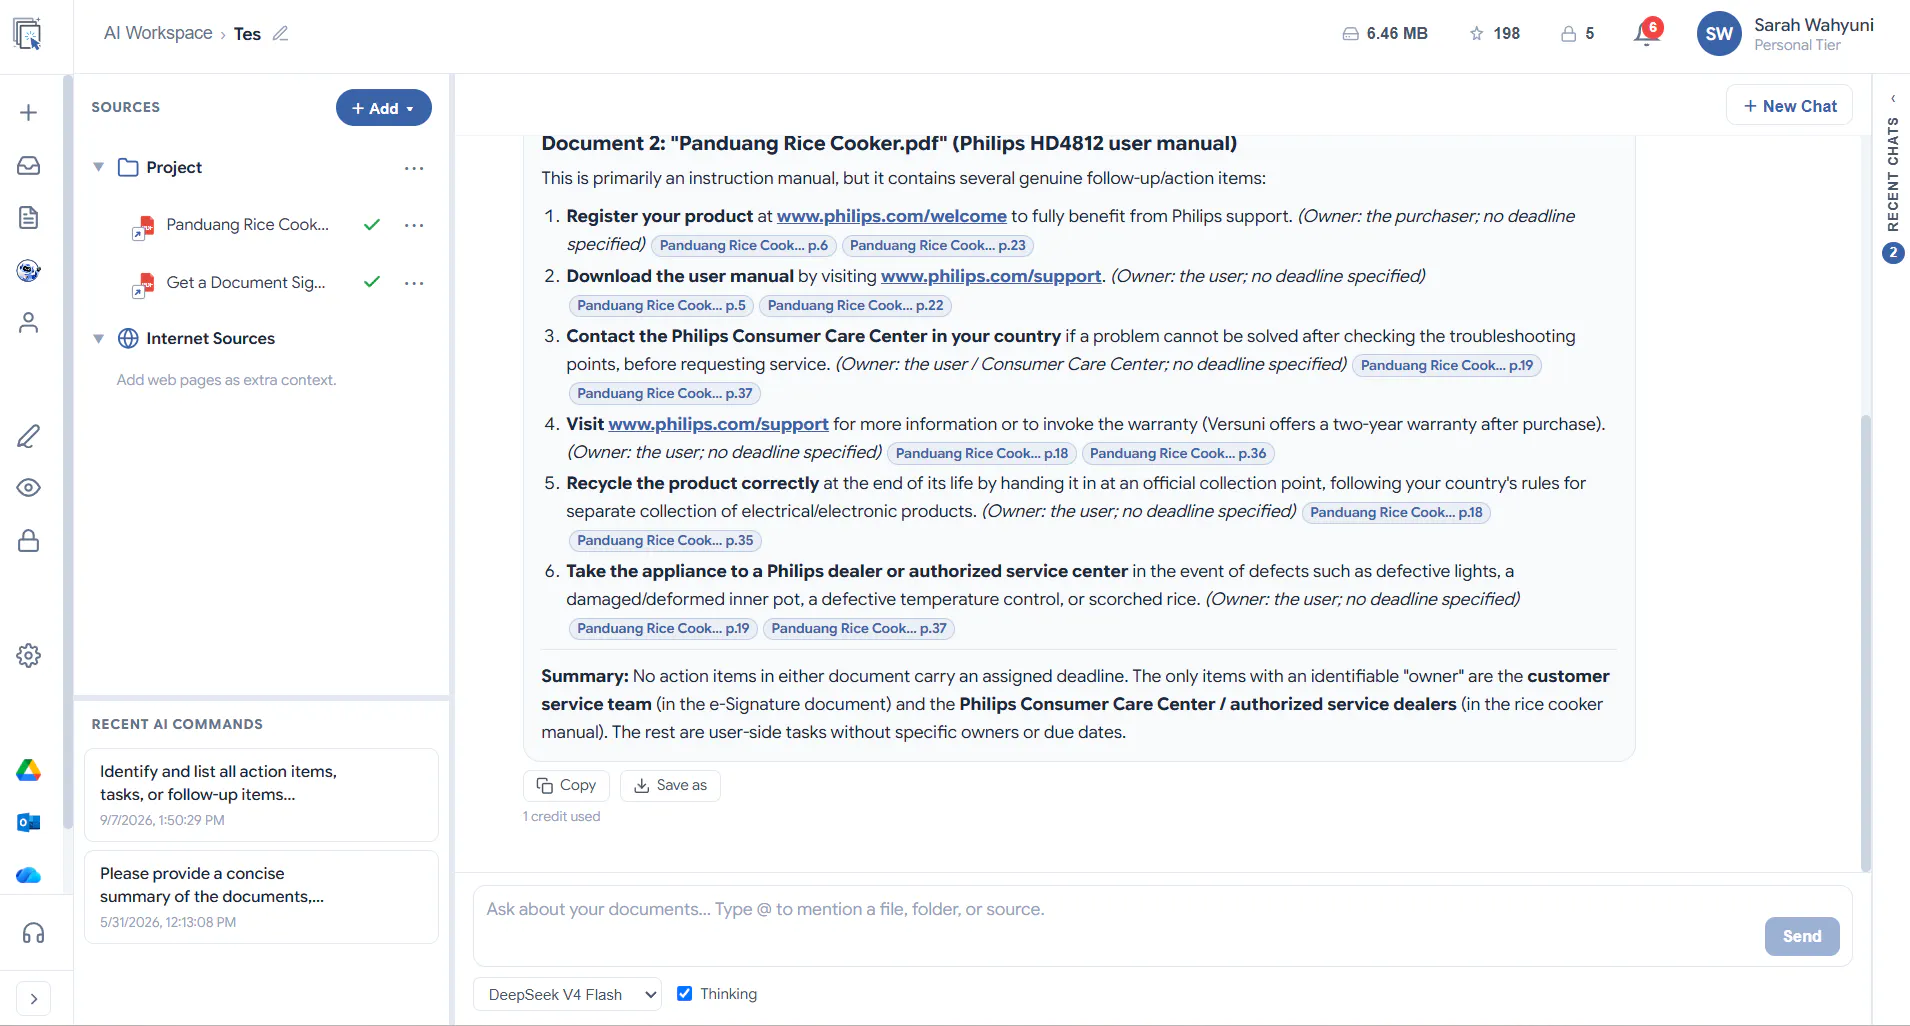
Task: Uncheck the Thinking checkbox
Action: [x=685, y=994]
